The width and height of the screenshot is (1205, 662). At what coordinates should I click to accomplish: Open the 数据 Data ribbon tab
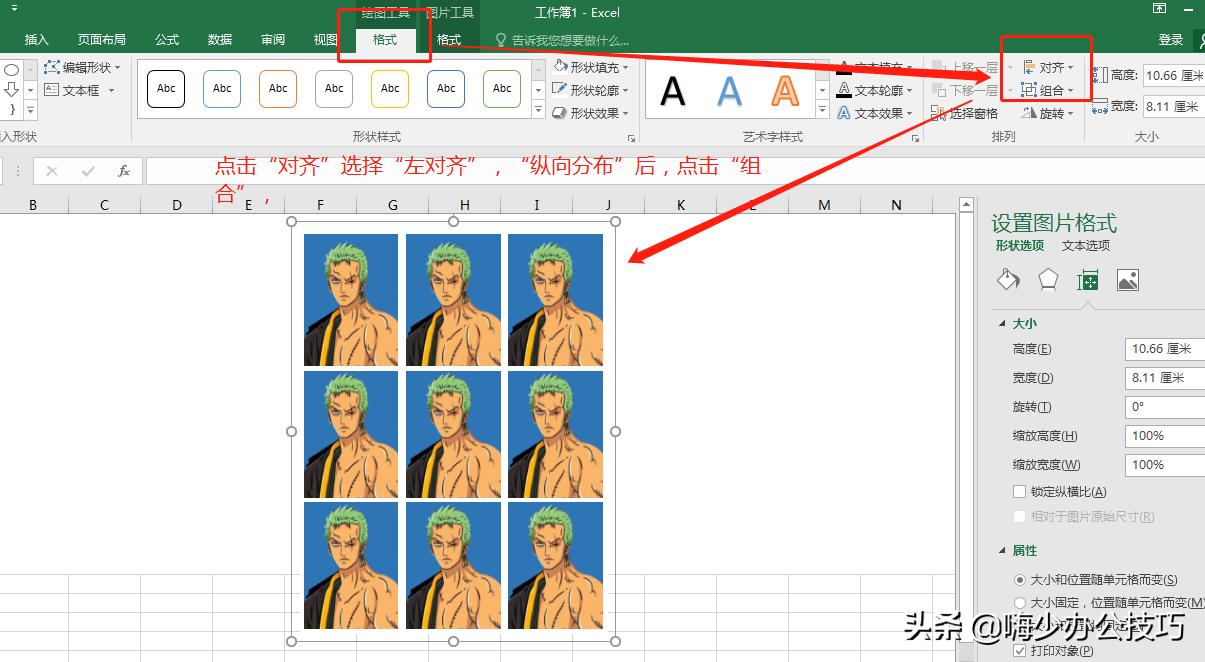[220, 40]
